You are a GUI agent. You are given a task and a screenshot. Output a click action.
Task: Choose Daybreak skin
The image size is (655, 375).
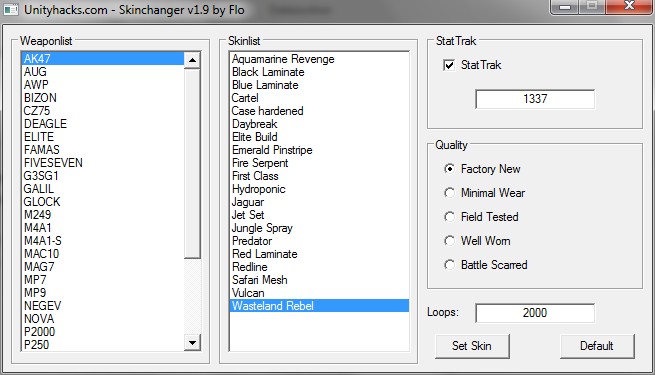point(319,124)
